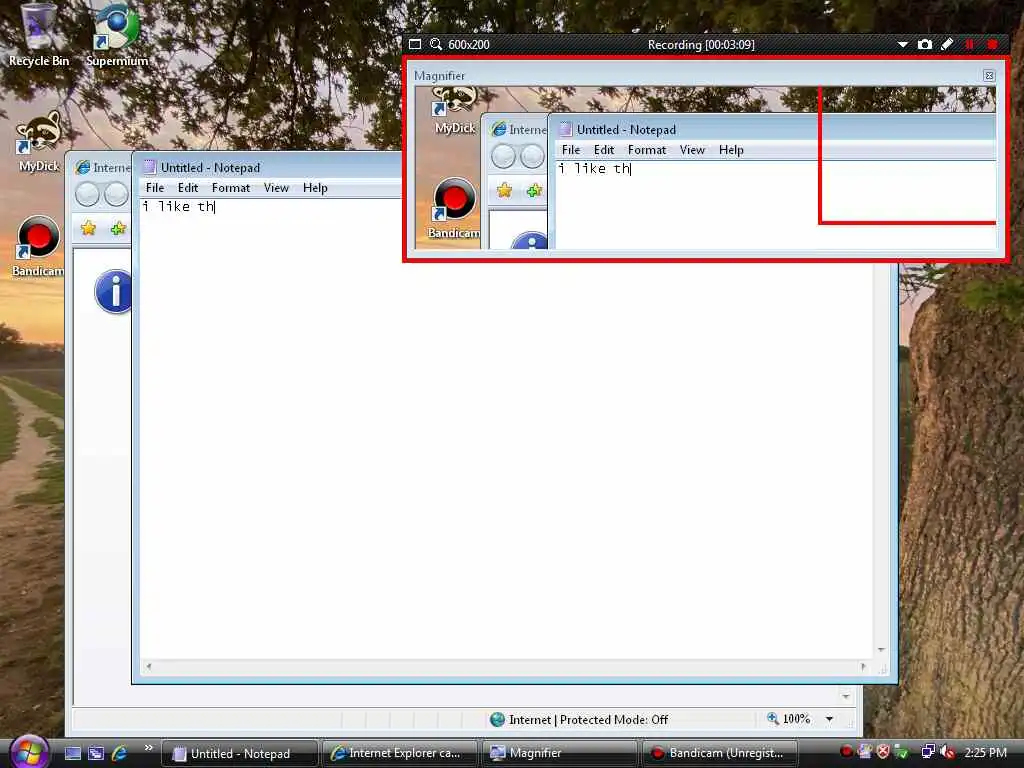Expand the quick launch overflow chevron
This screenshot has height=768, width=1024.
point(148,748)
